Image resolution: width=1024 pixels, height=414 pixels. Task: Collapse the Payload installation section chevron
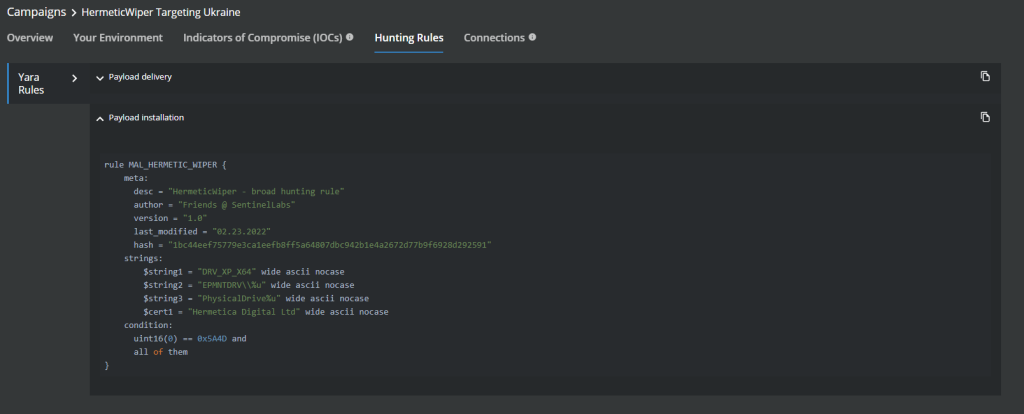click(x=100, y=118)
